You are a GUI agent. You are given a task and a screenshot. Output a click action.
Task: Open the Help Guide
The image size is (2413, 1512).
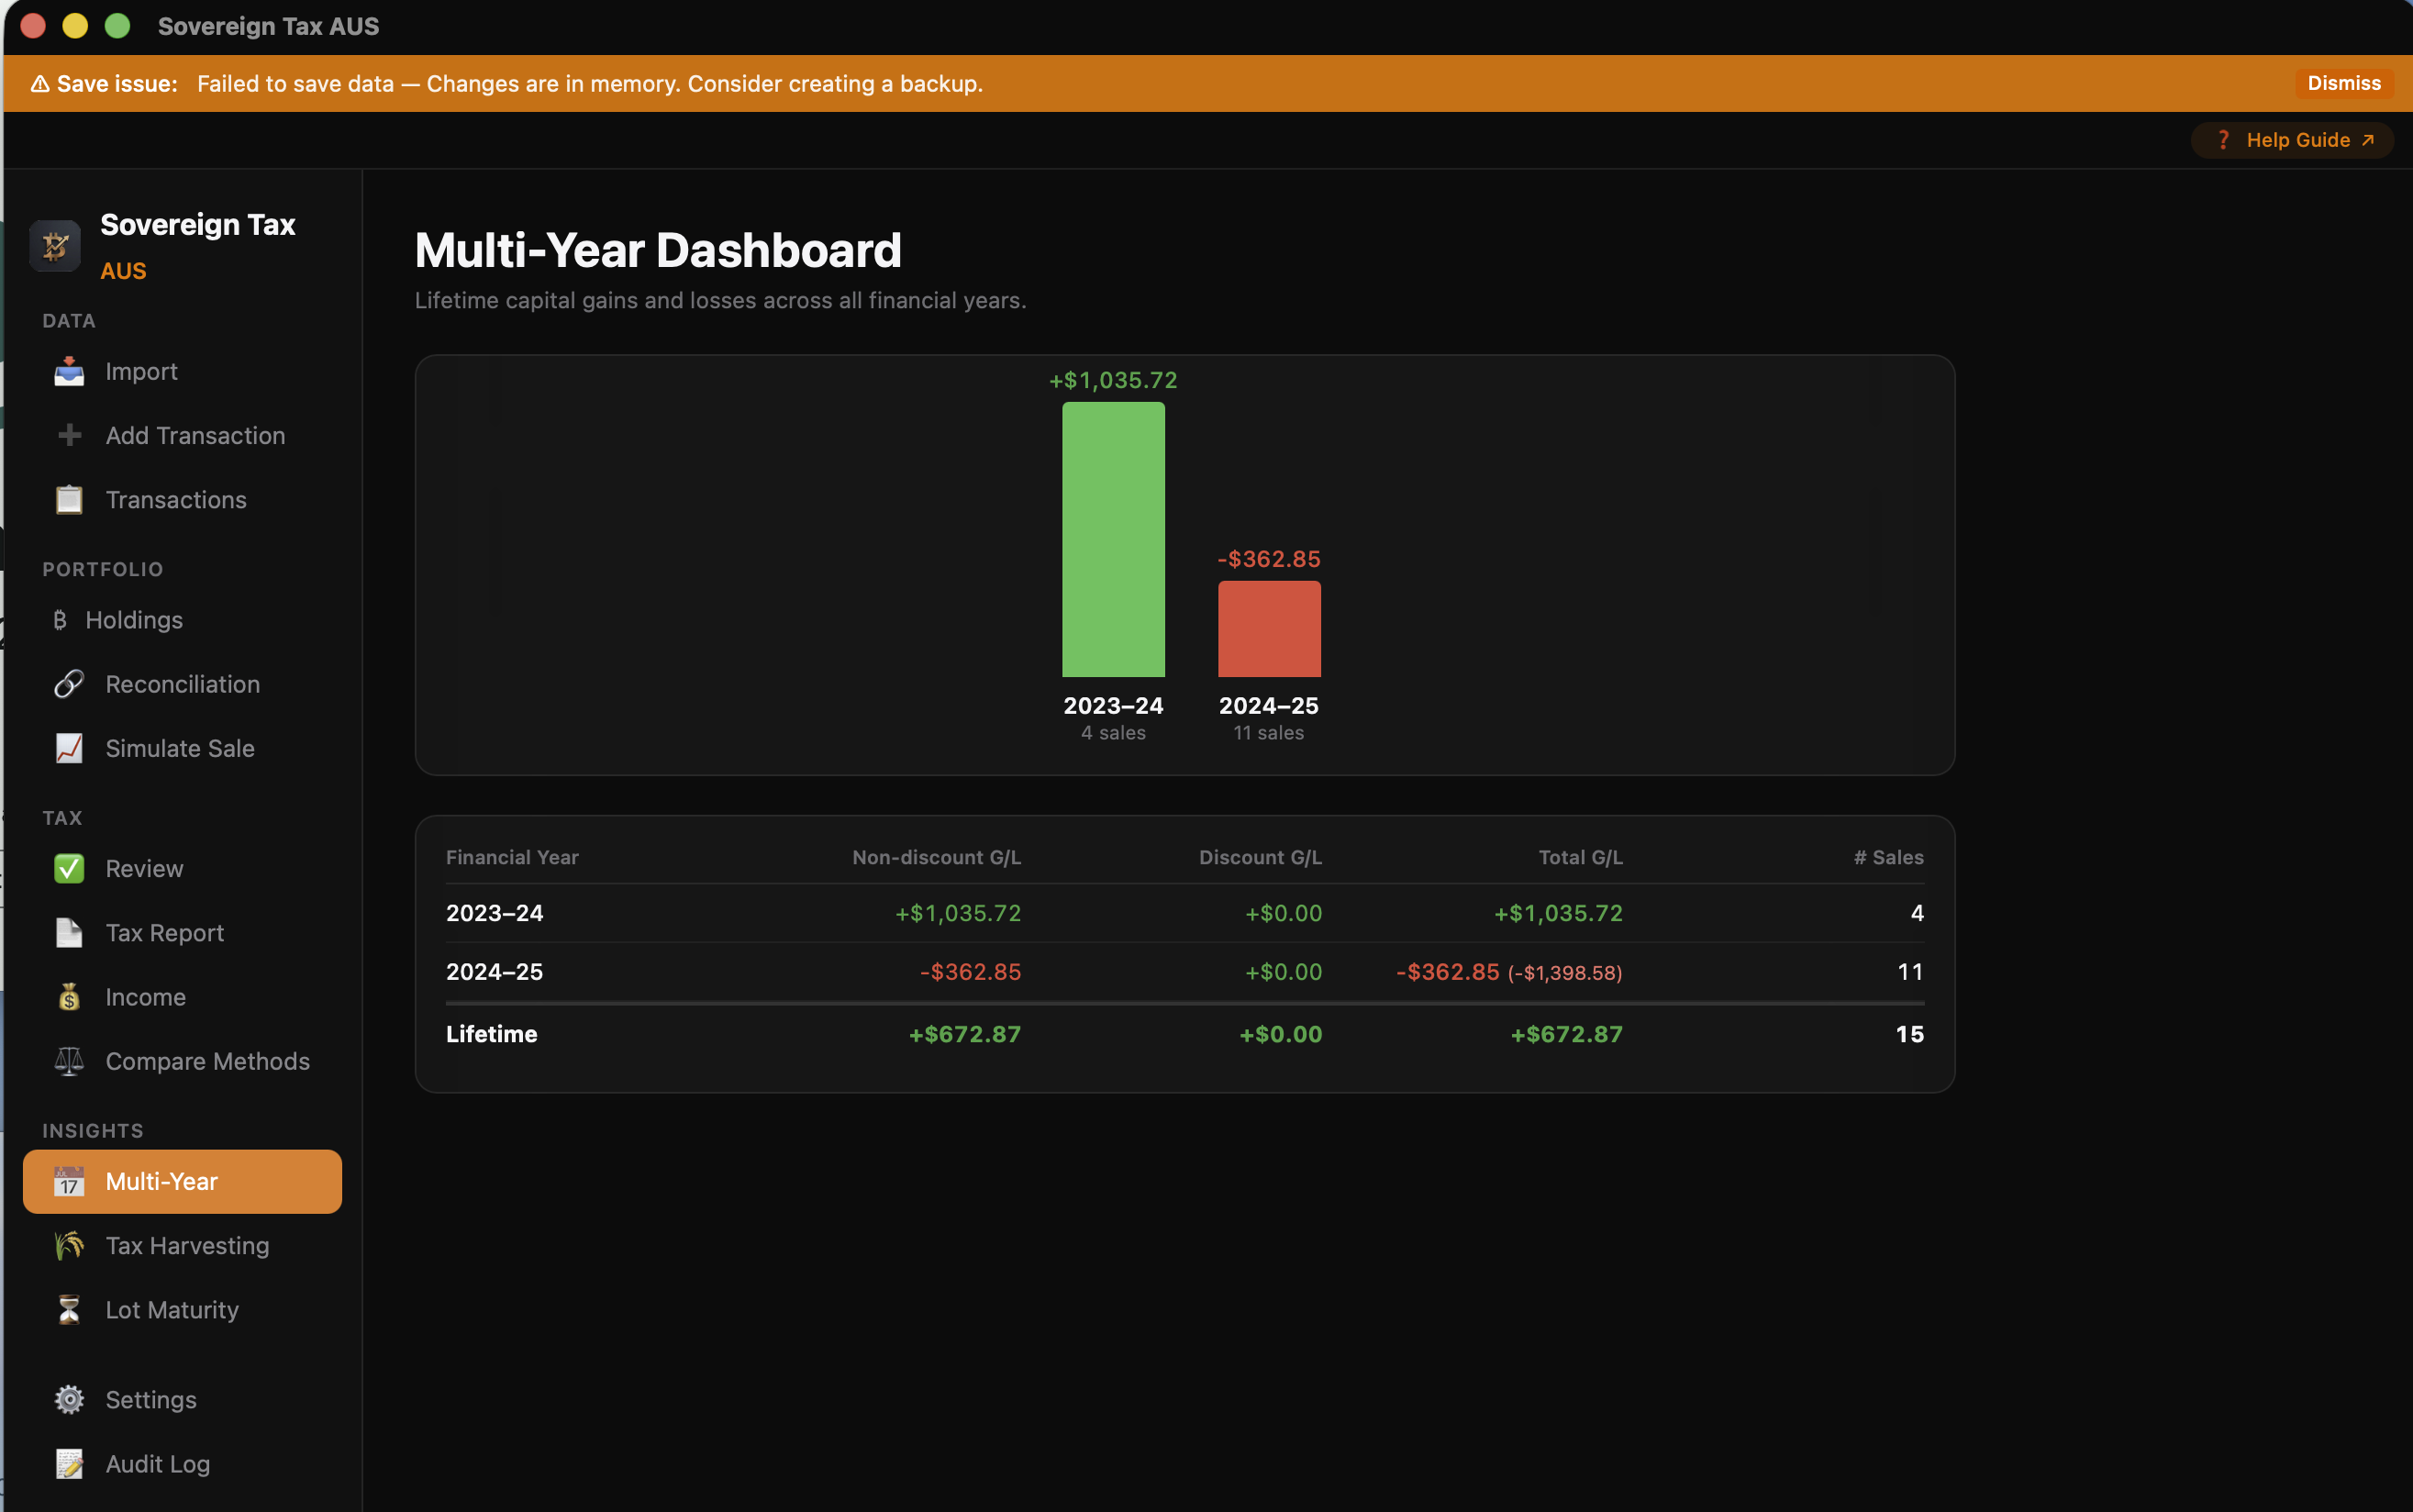(x=2289, y=140)
